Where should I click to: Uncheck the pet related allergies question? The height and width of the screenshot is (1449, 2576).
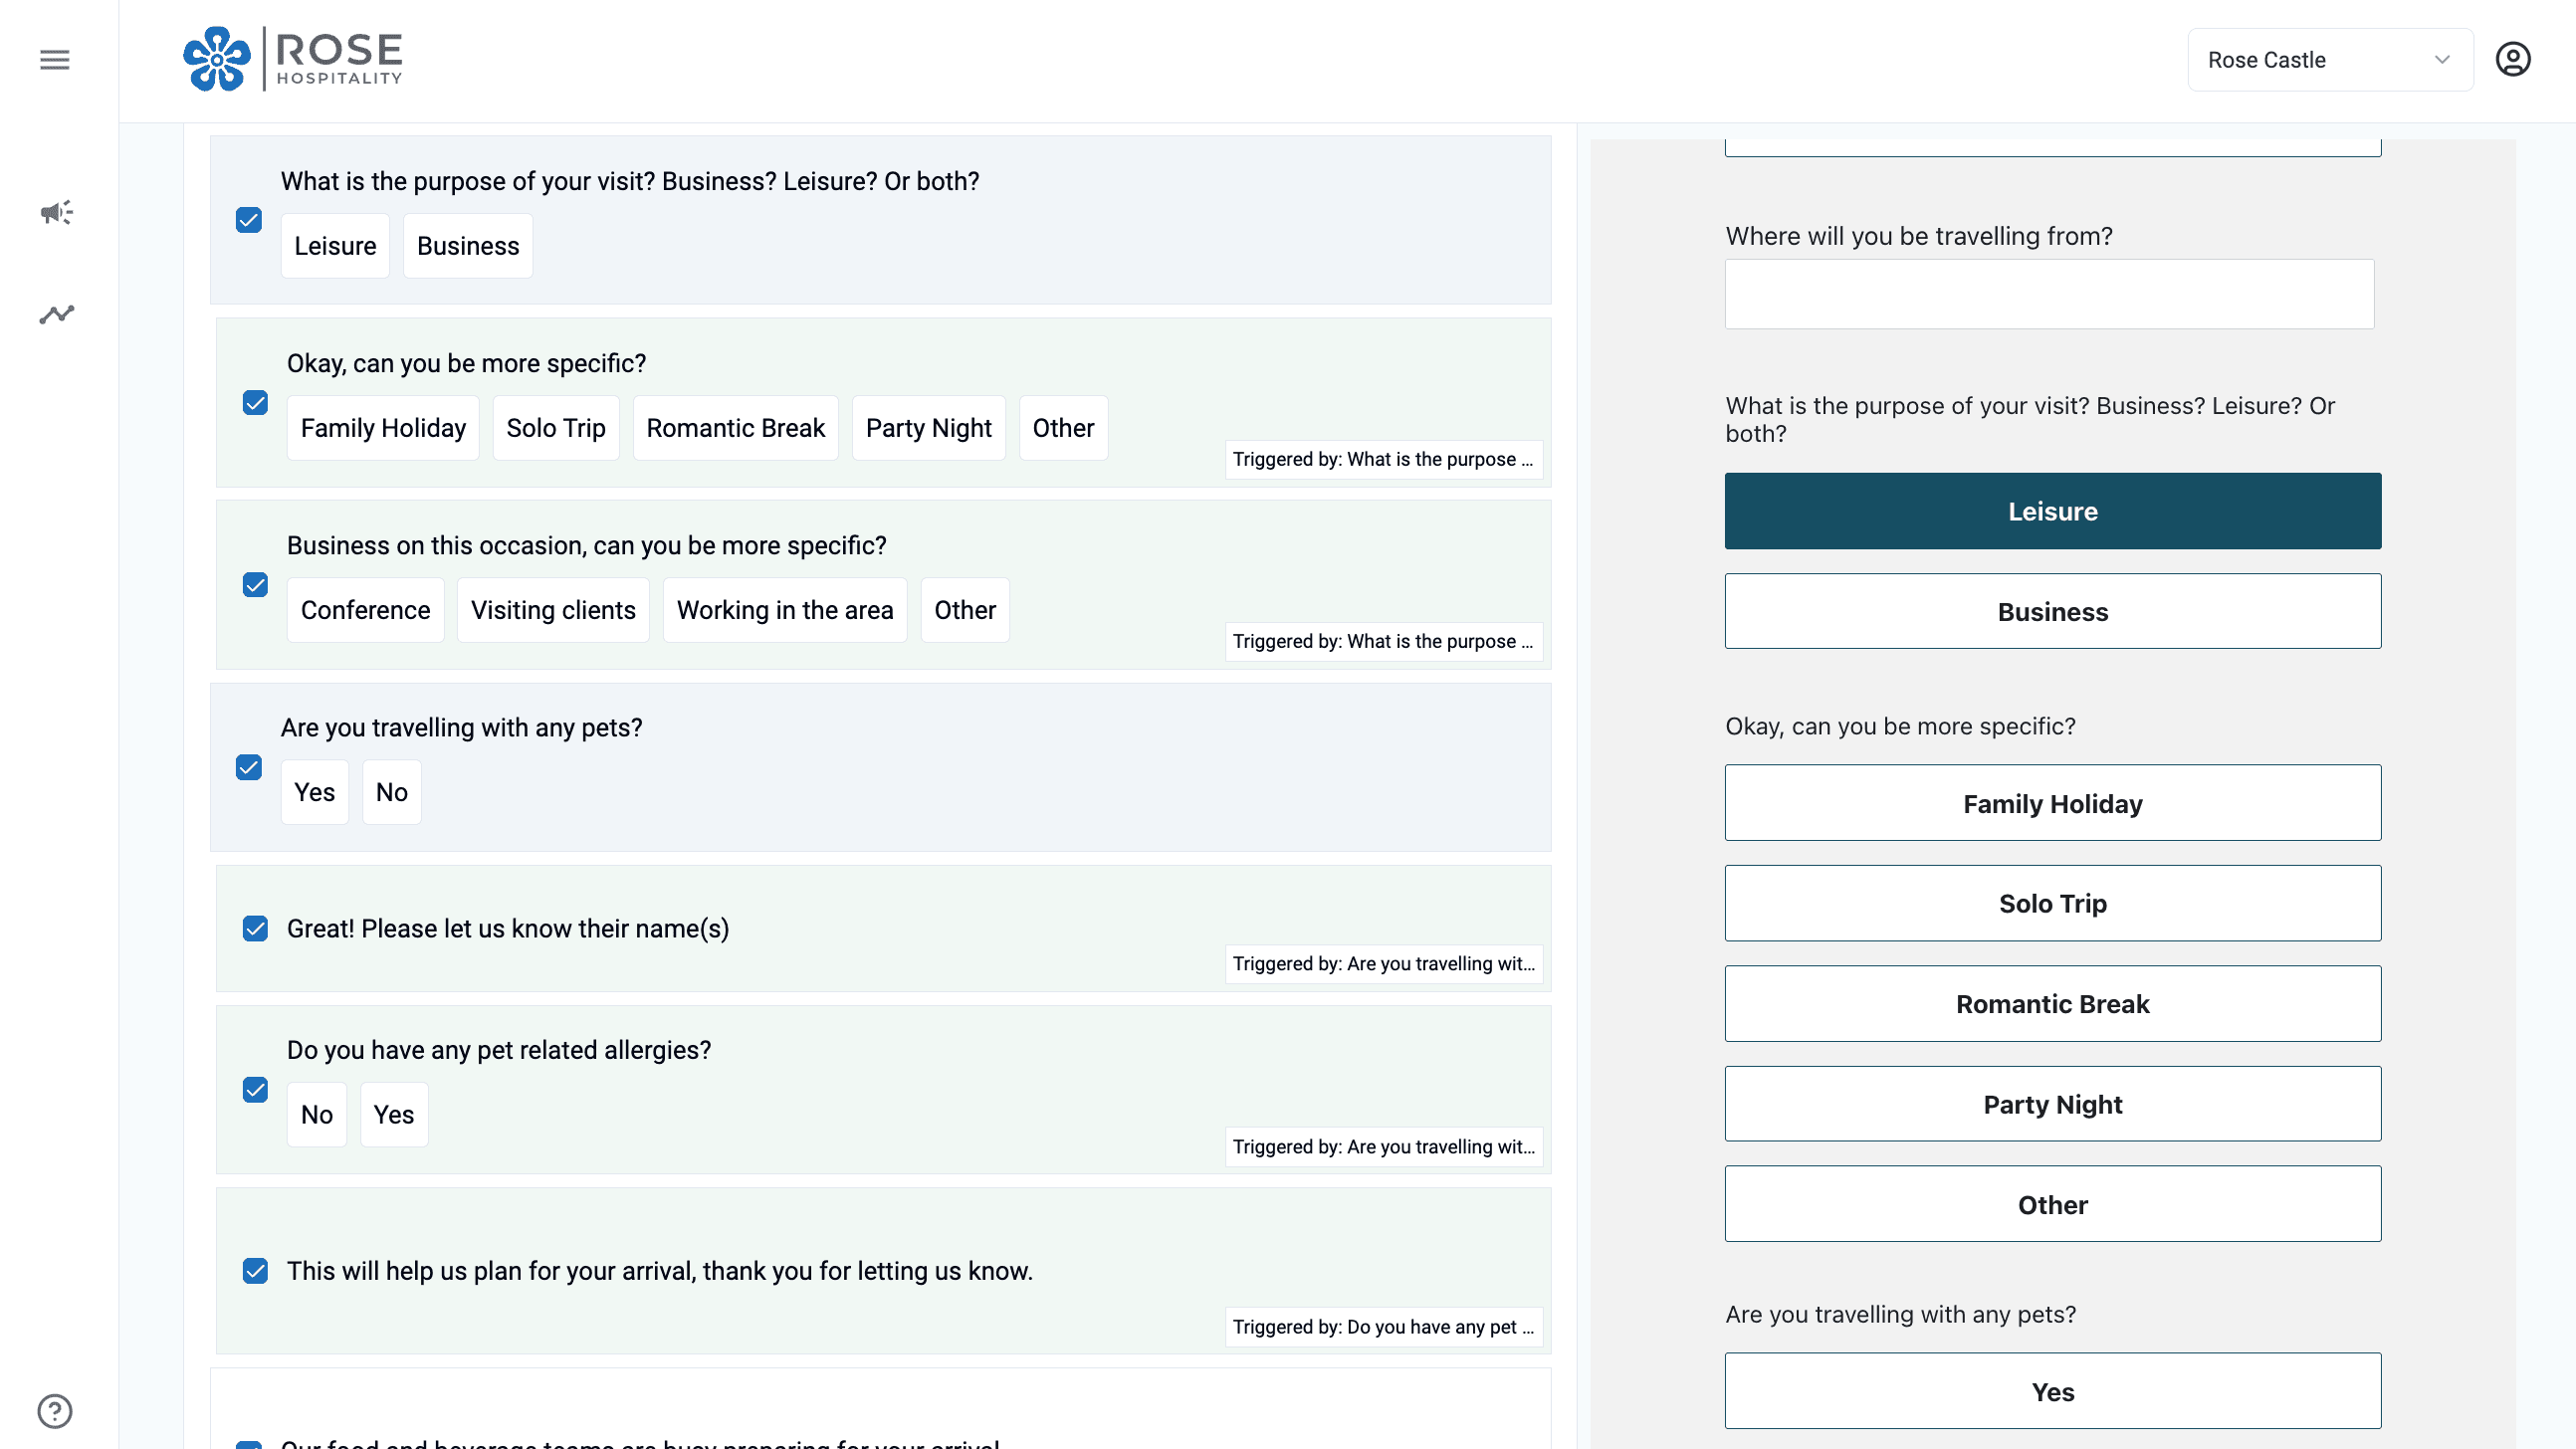click(255, 1089)
